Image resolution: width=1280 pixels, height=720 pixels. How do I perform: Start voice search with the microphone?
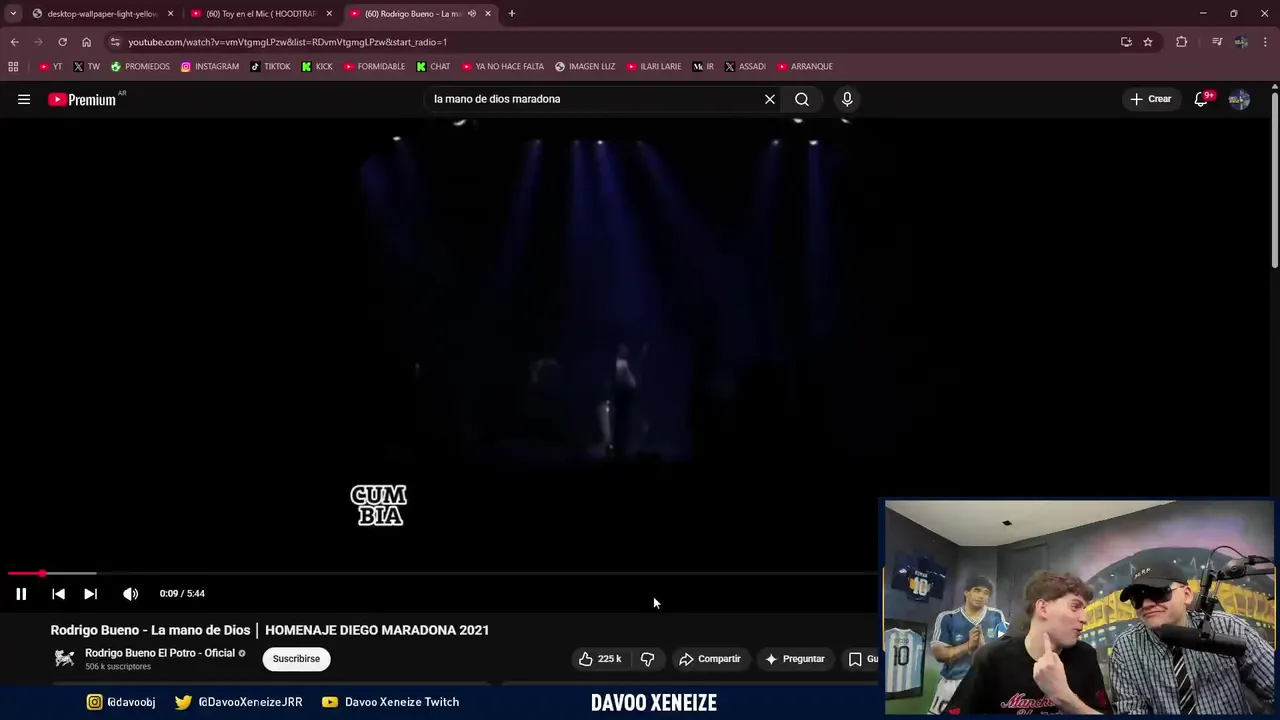click(847, 99)
